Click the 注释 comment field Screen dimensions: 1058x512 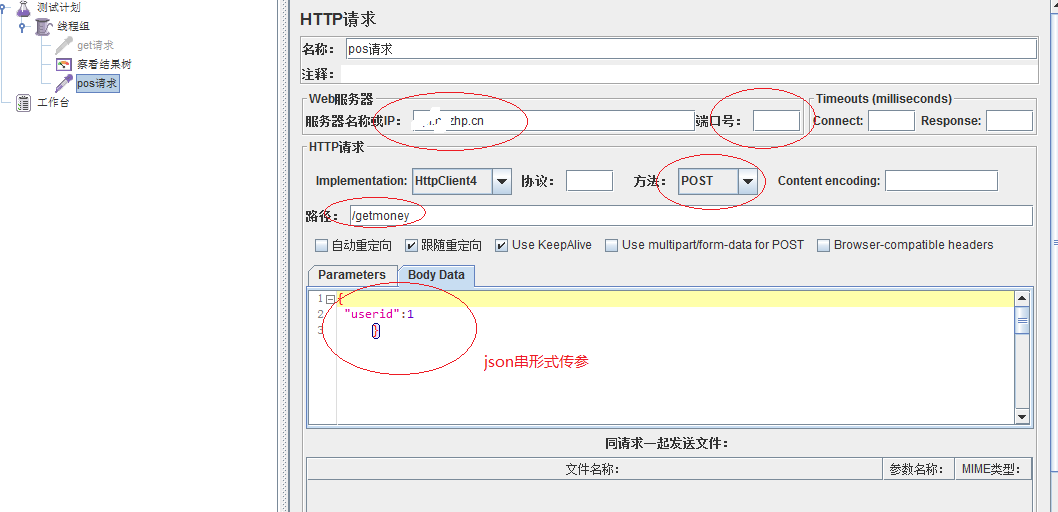coord(688,74)
